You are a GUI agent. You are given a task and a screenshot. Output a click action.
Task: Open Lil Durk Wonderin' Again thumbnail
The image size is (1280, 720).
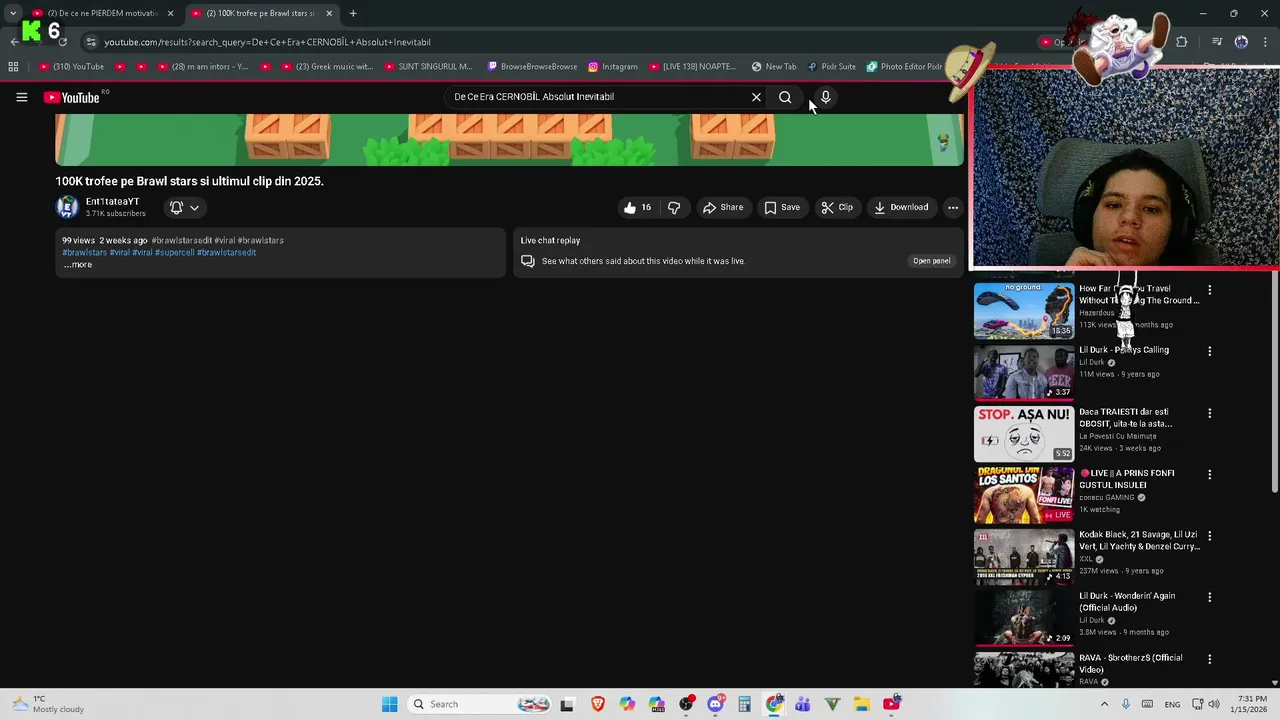pyautogui.click(x=1024, y=618)
